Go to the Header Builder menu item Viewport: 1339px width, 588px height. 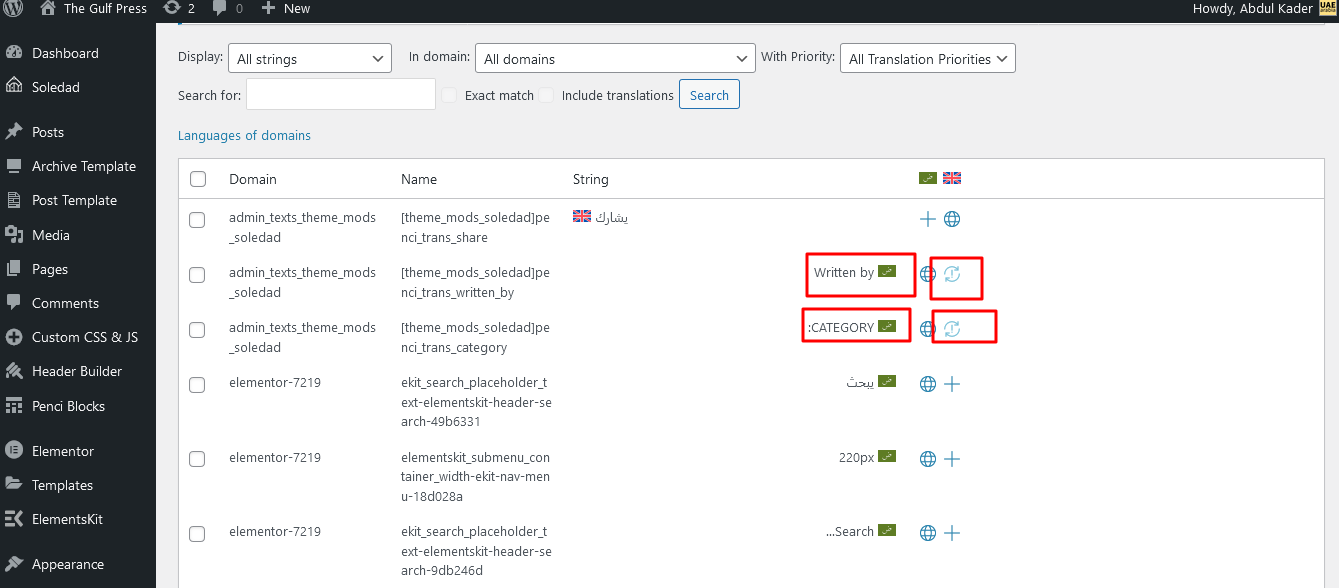pyautogui.click(x=77, y=371)
